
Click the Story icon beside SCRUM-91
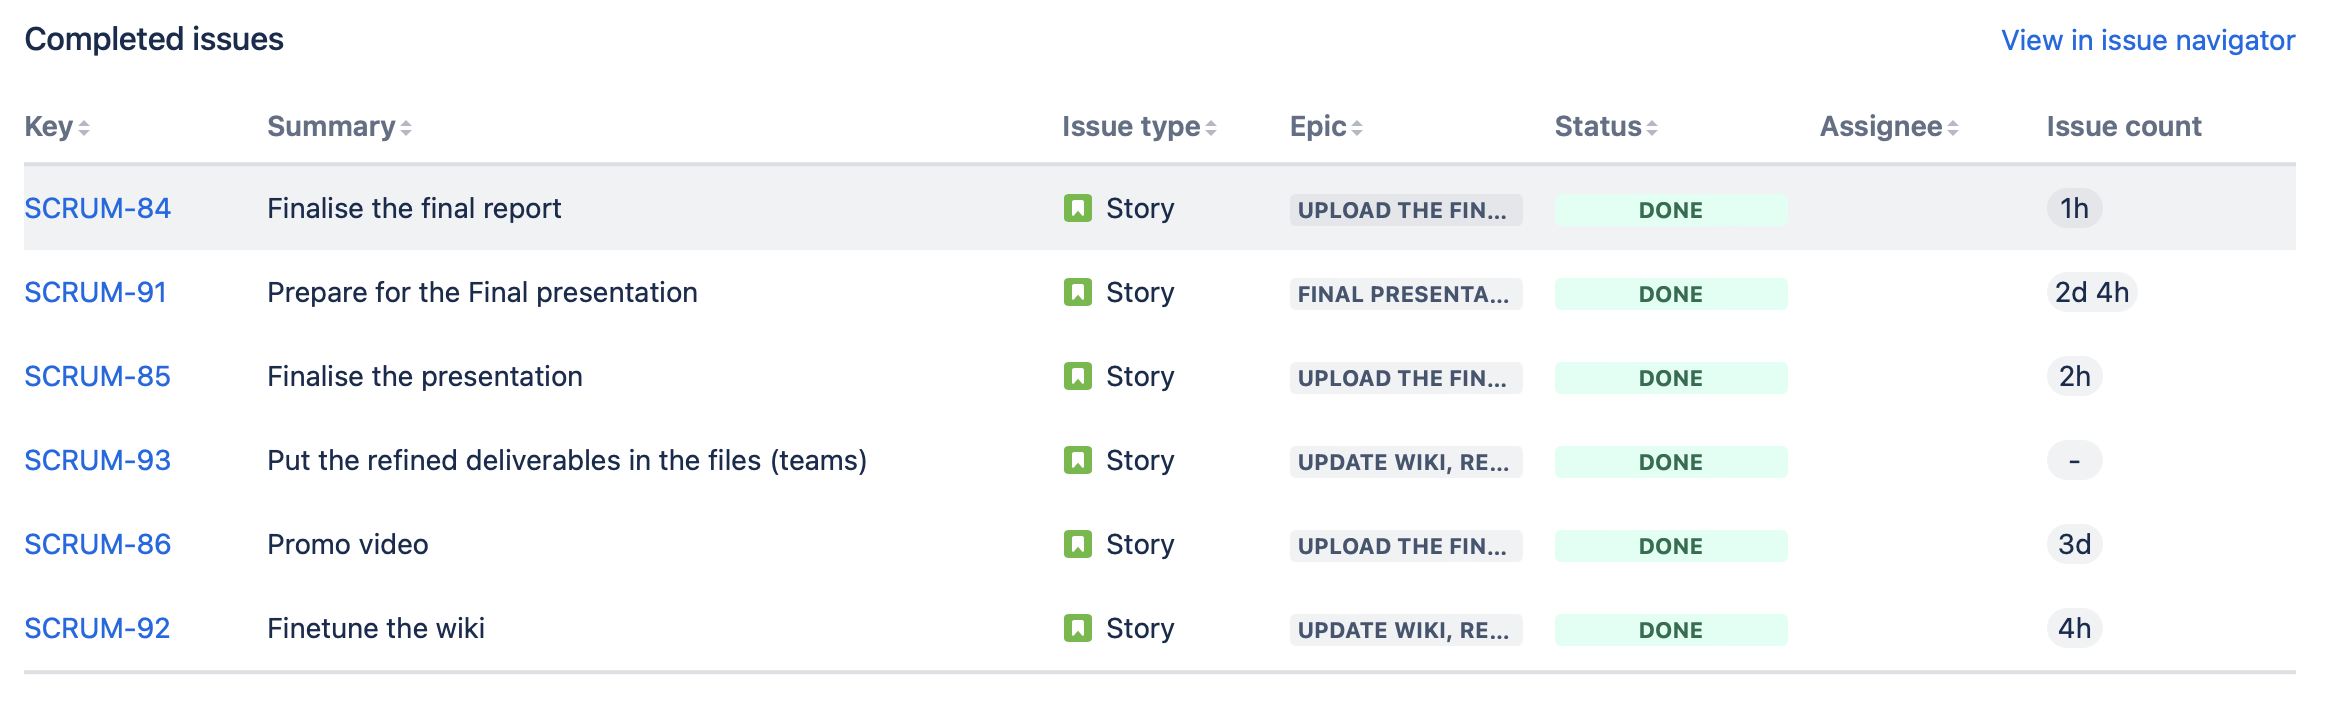[x=1077, y=292]
